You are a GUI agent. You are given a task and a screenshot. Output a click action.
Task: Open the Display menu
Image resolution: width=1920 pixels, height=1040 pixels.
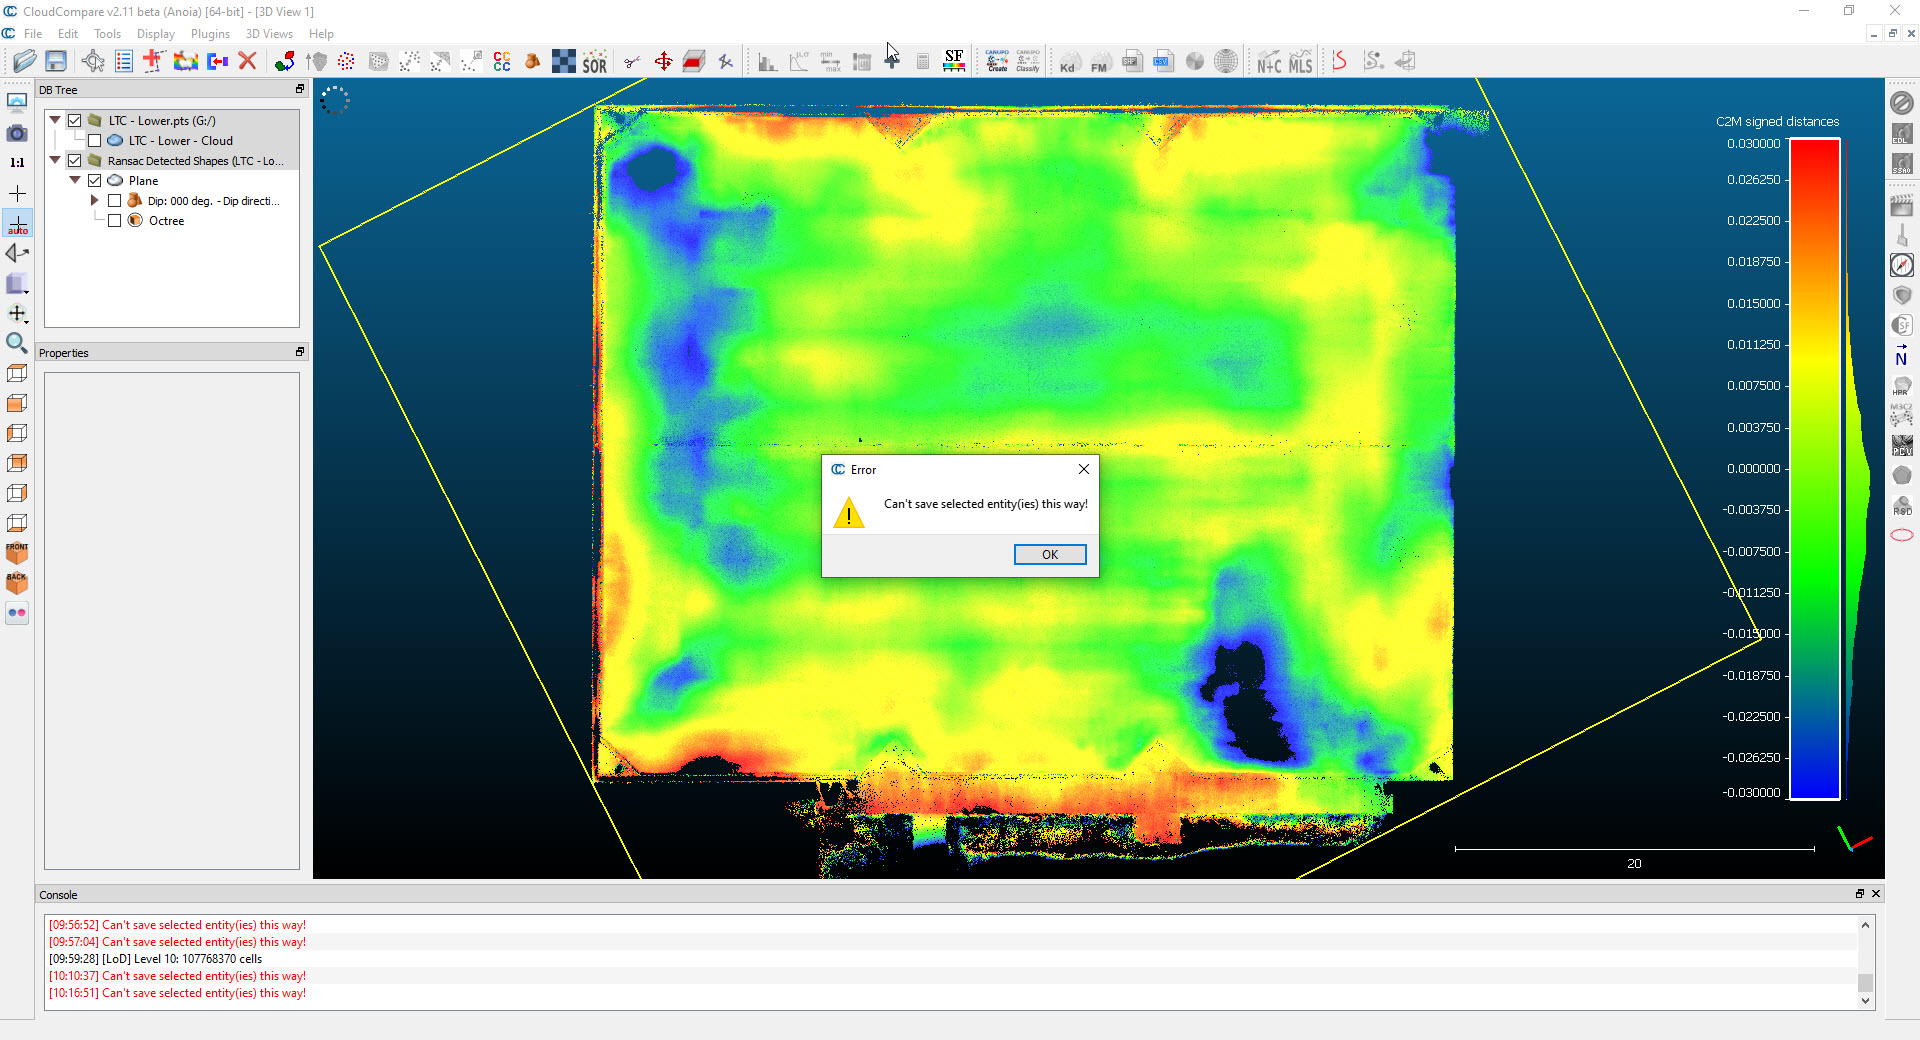155,34
